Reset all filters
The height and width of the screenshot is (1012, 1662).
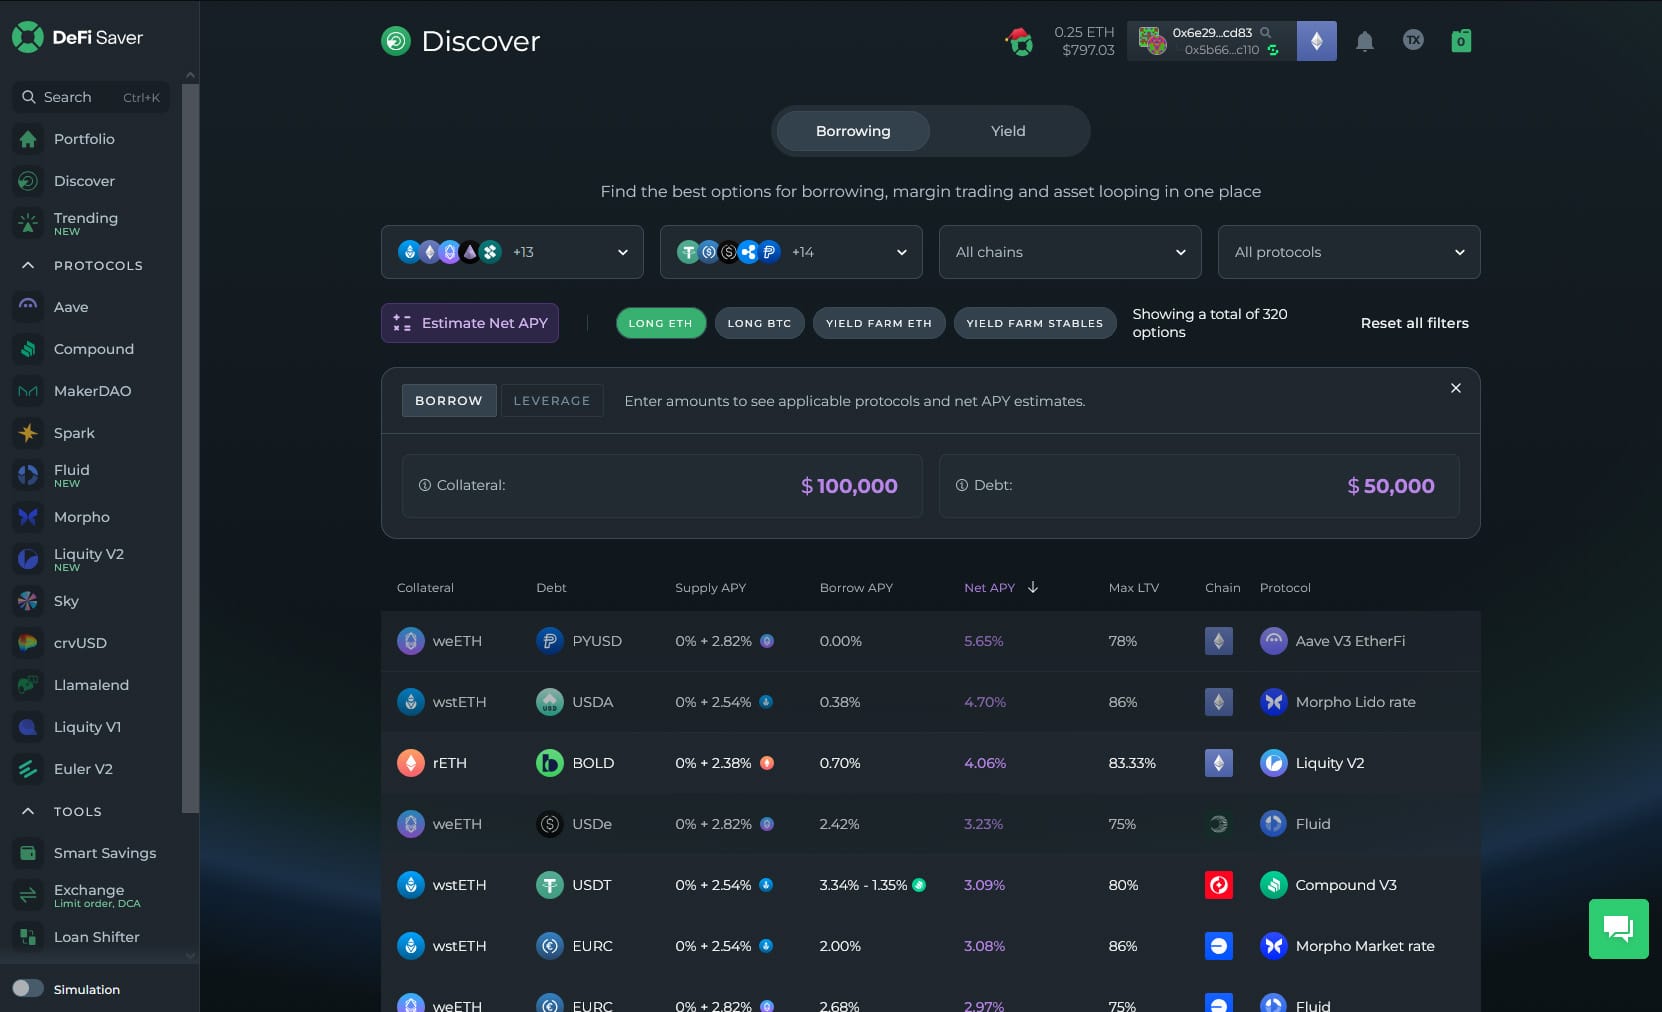coord(1414,323)
